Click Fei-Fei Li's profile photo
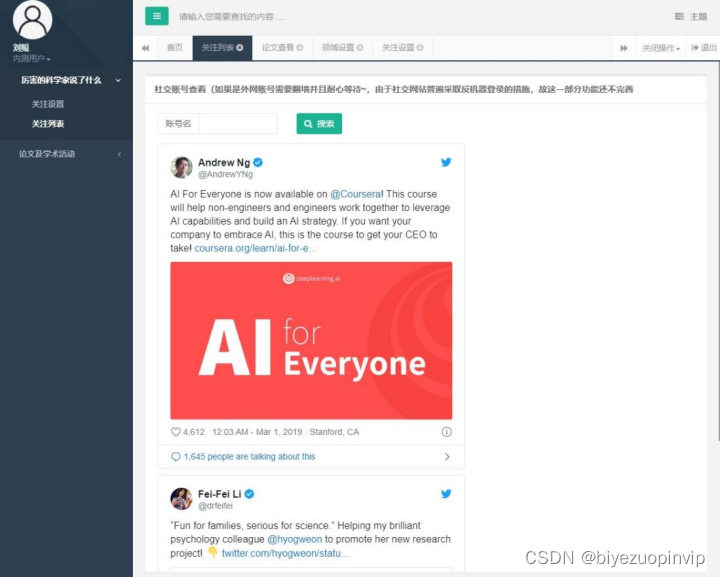 tap(181, 499)
